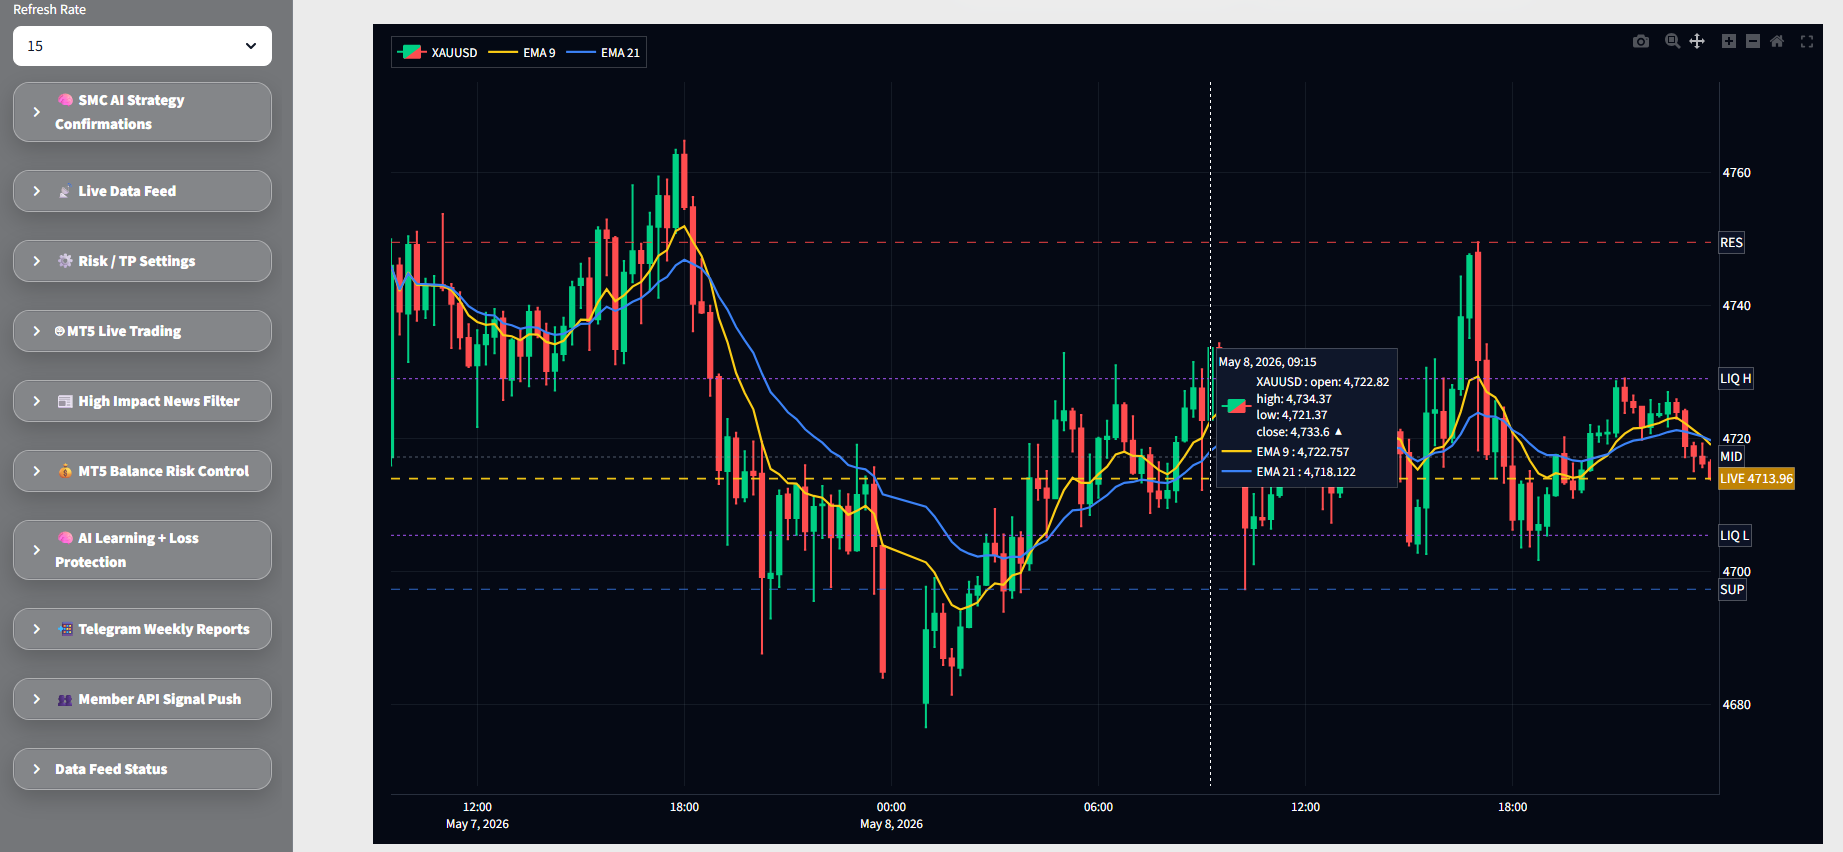
Task: Click the 4760 price axis tick
Action: pos(1736,173)
